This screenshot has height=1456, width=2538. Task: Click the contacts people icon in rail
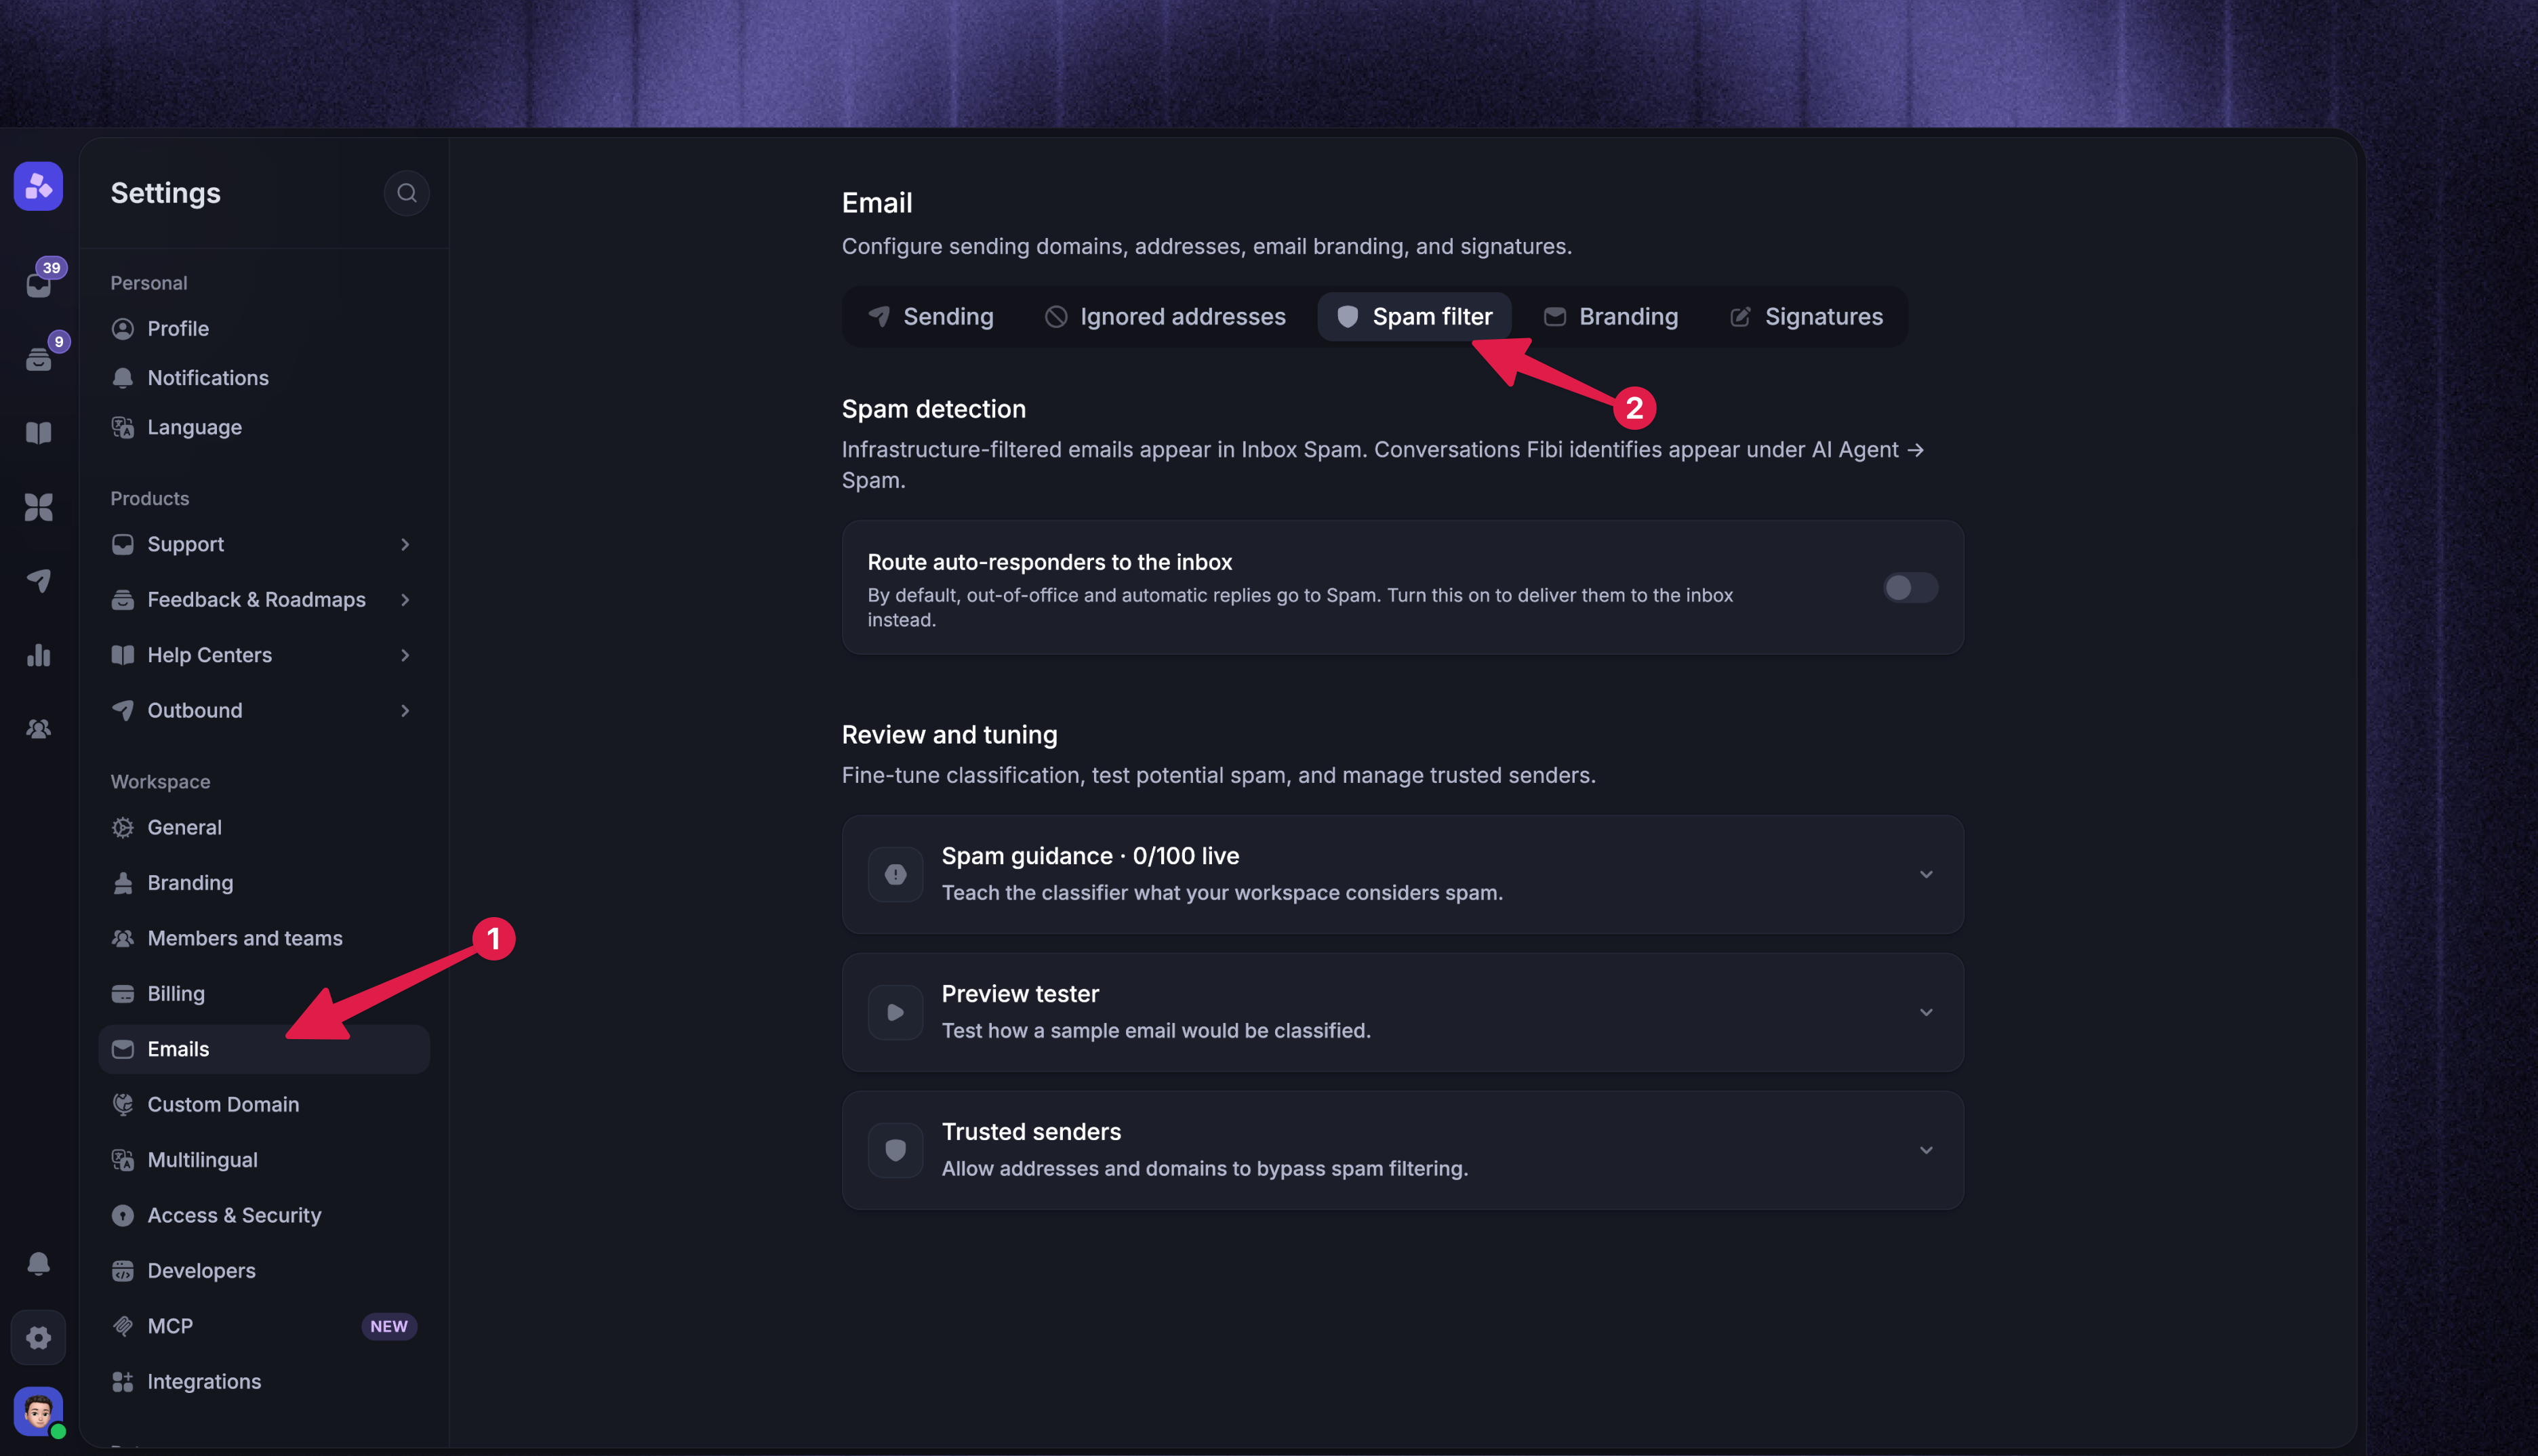click(39, 729)
